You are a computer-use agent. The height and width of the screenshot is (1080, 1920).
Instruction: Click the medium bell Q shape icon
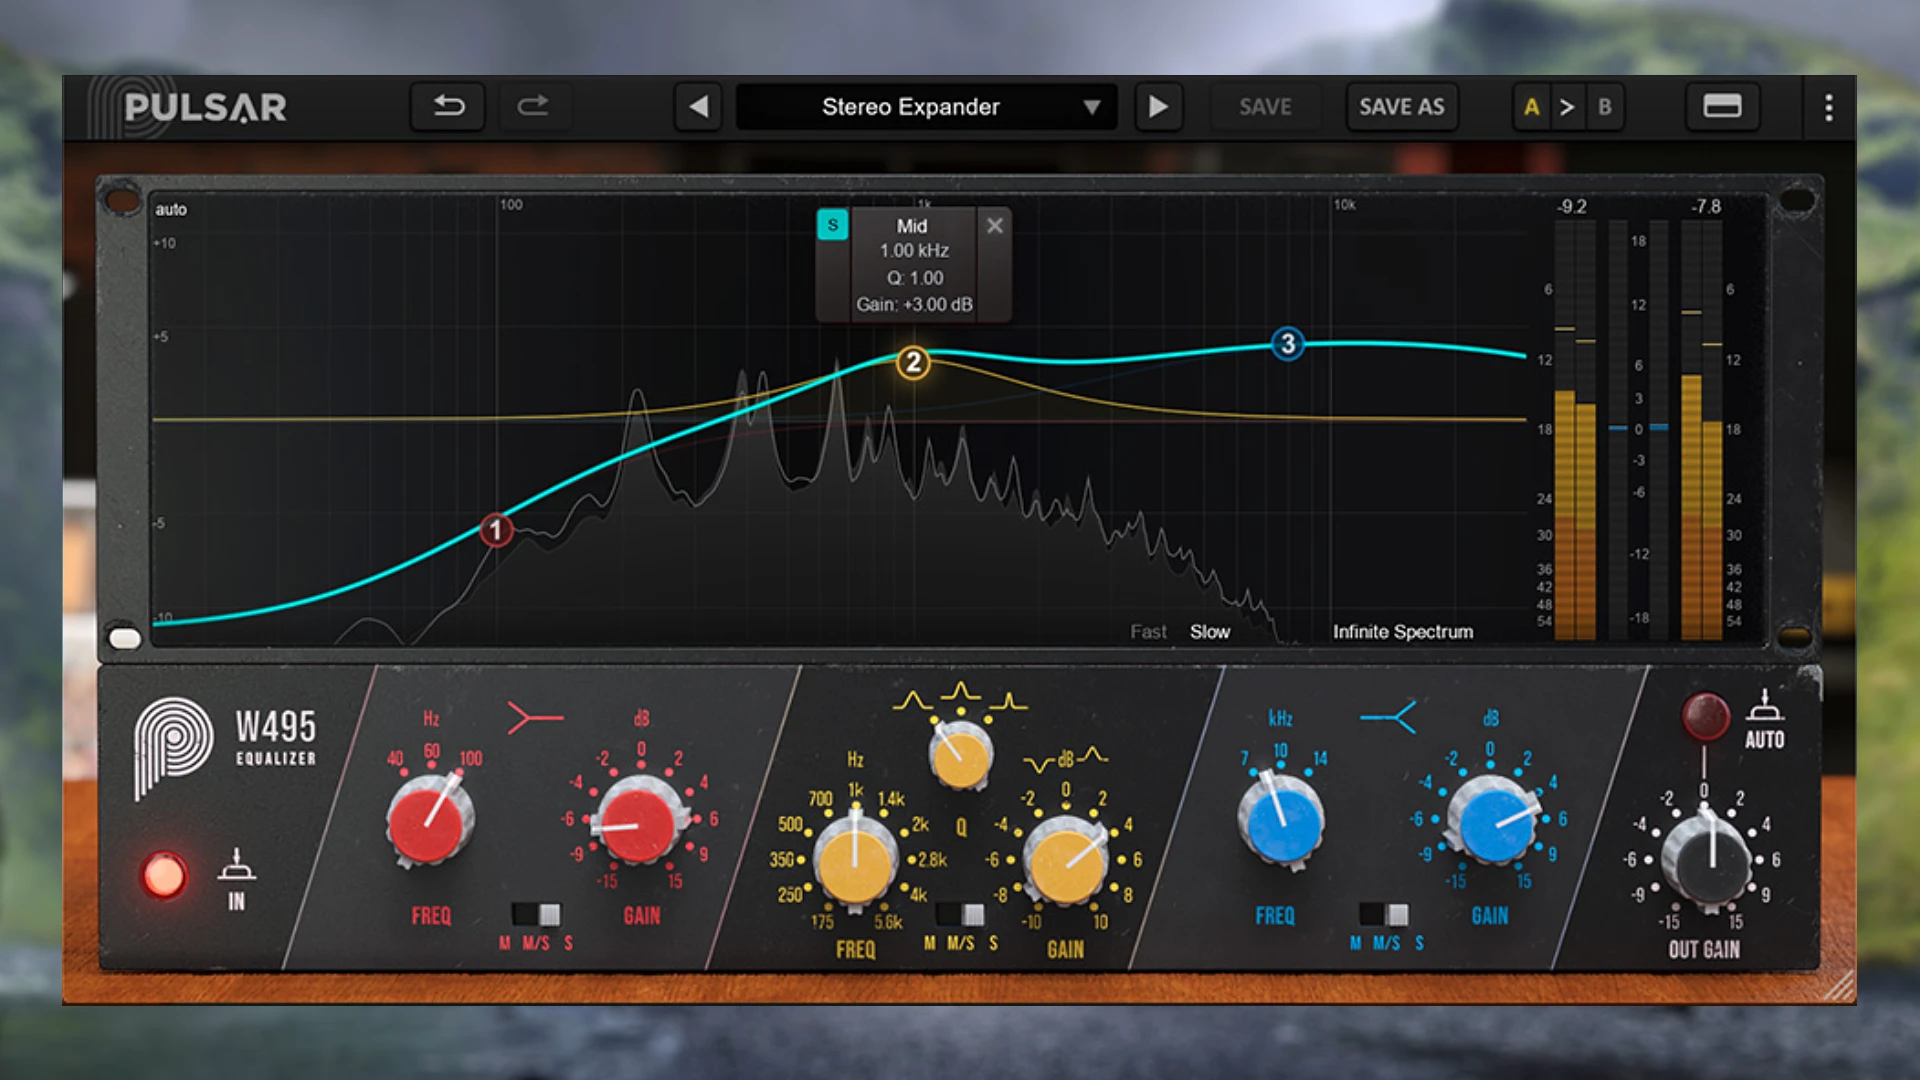(961, 692)
